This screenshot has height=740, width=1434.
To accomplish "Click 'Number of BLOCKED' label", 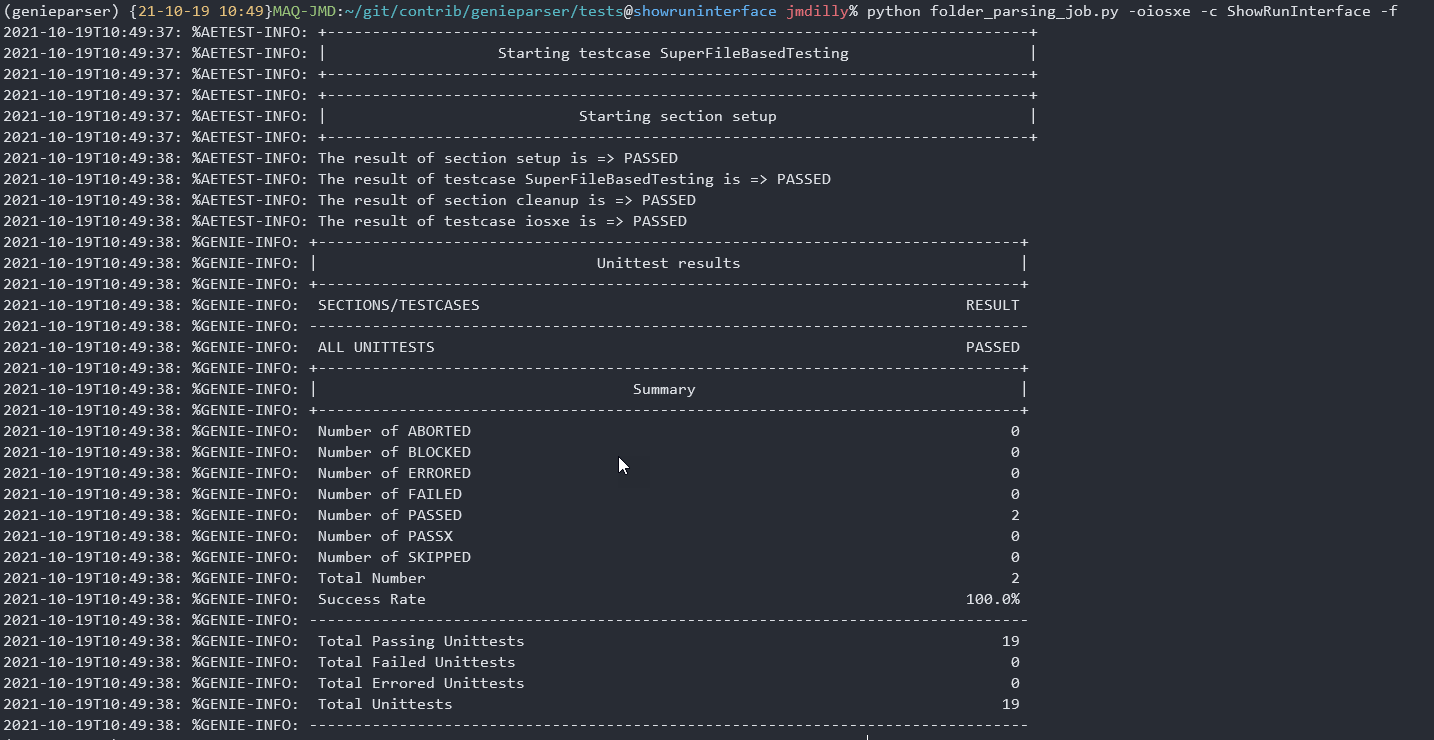I will [x=394, y=452].
